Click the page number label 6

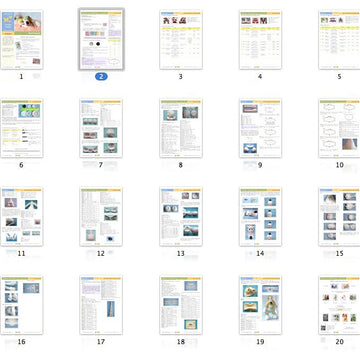(x=21, y=165)
